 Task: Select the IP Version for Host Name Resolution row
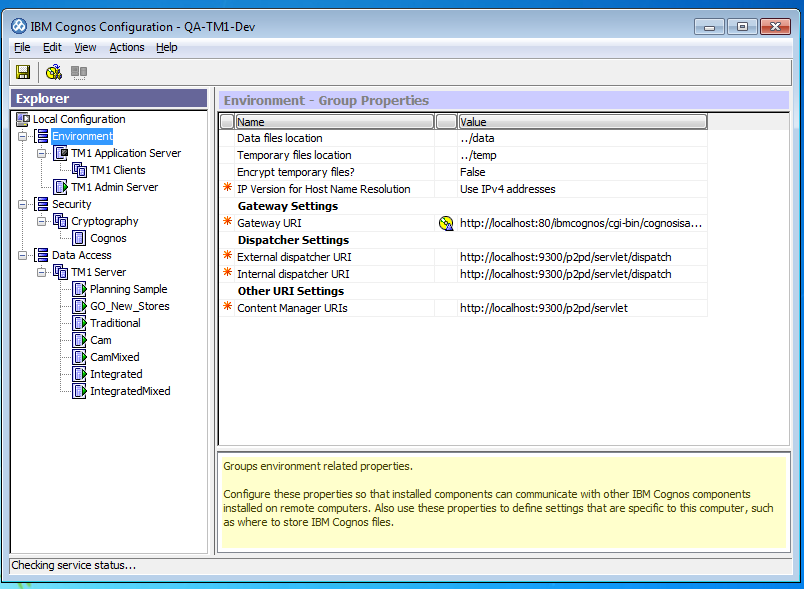click(x=464, y=189)
